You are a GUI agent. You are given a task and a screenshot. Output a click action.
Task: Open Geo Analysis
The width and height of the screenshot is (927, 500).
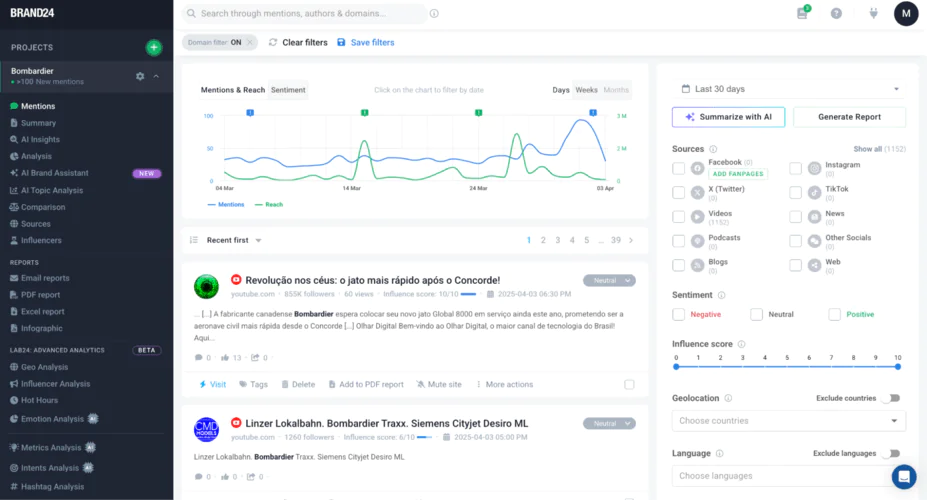pyautogui.click(x=44, y=367)
